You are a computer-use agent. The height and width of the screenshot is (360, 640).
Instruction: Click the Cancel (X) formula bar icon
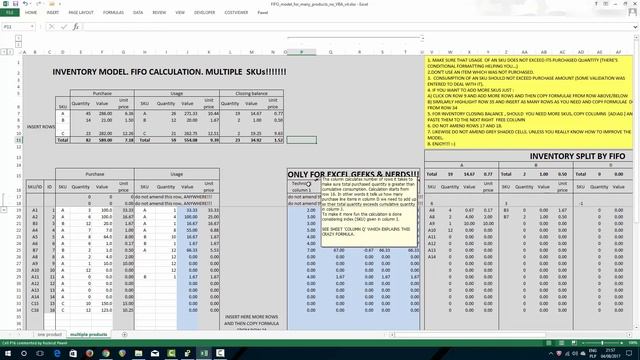tap(51, 27)
